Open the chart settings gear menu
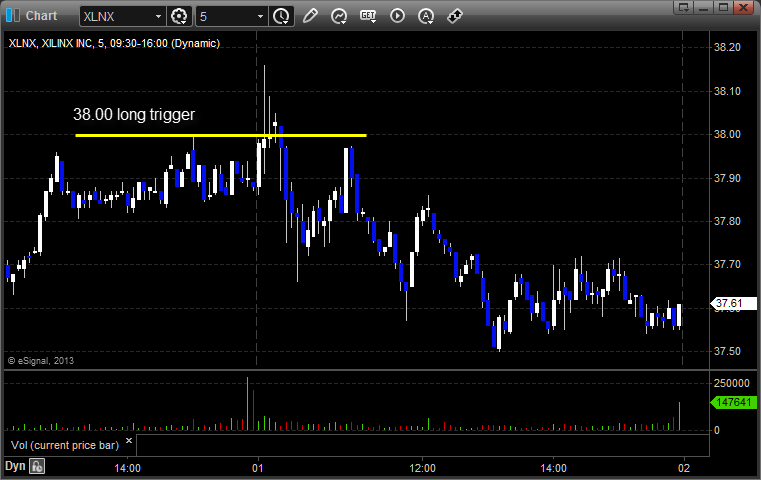 (x=179, y=17)
